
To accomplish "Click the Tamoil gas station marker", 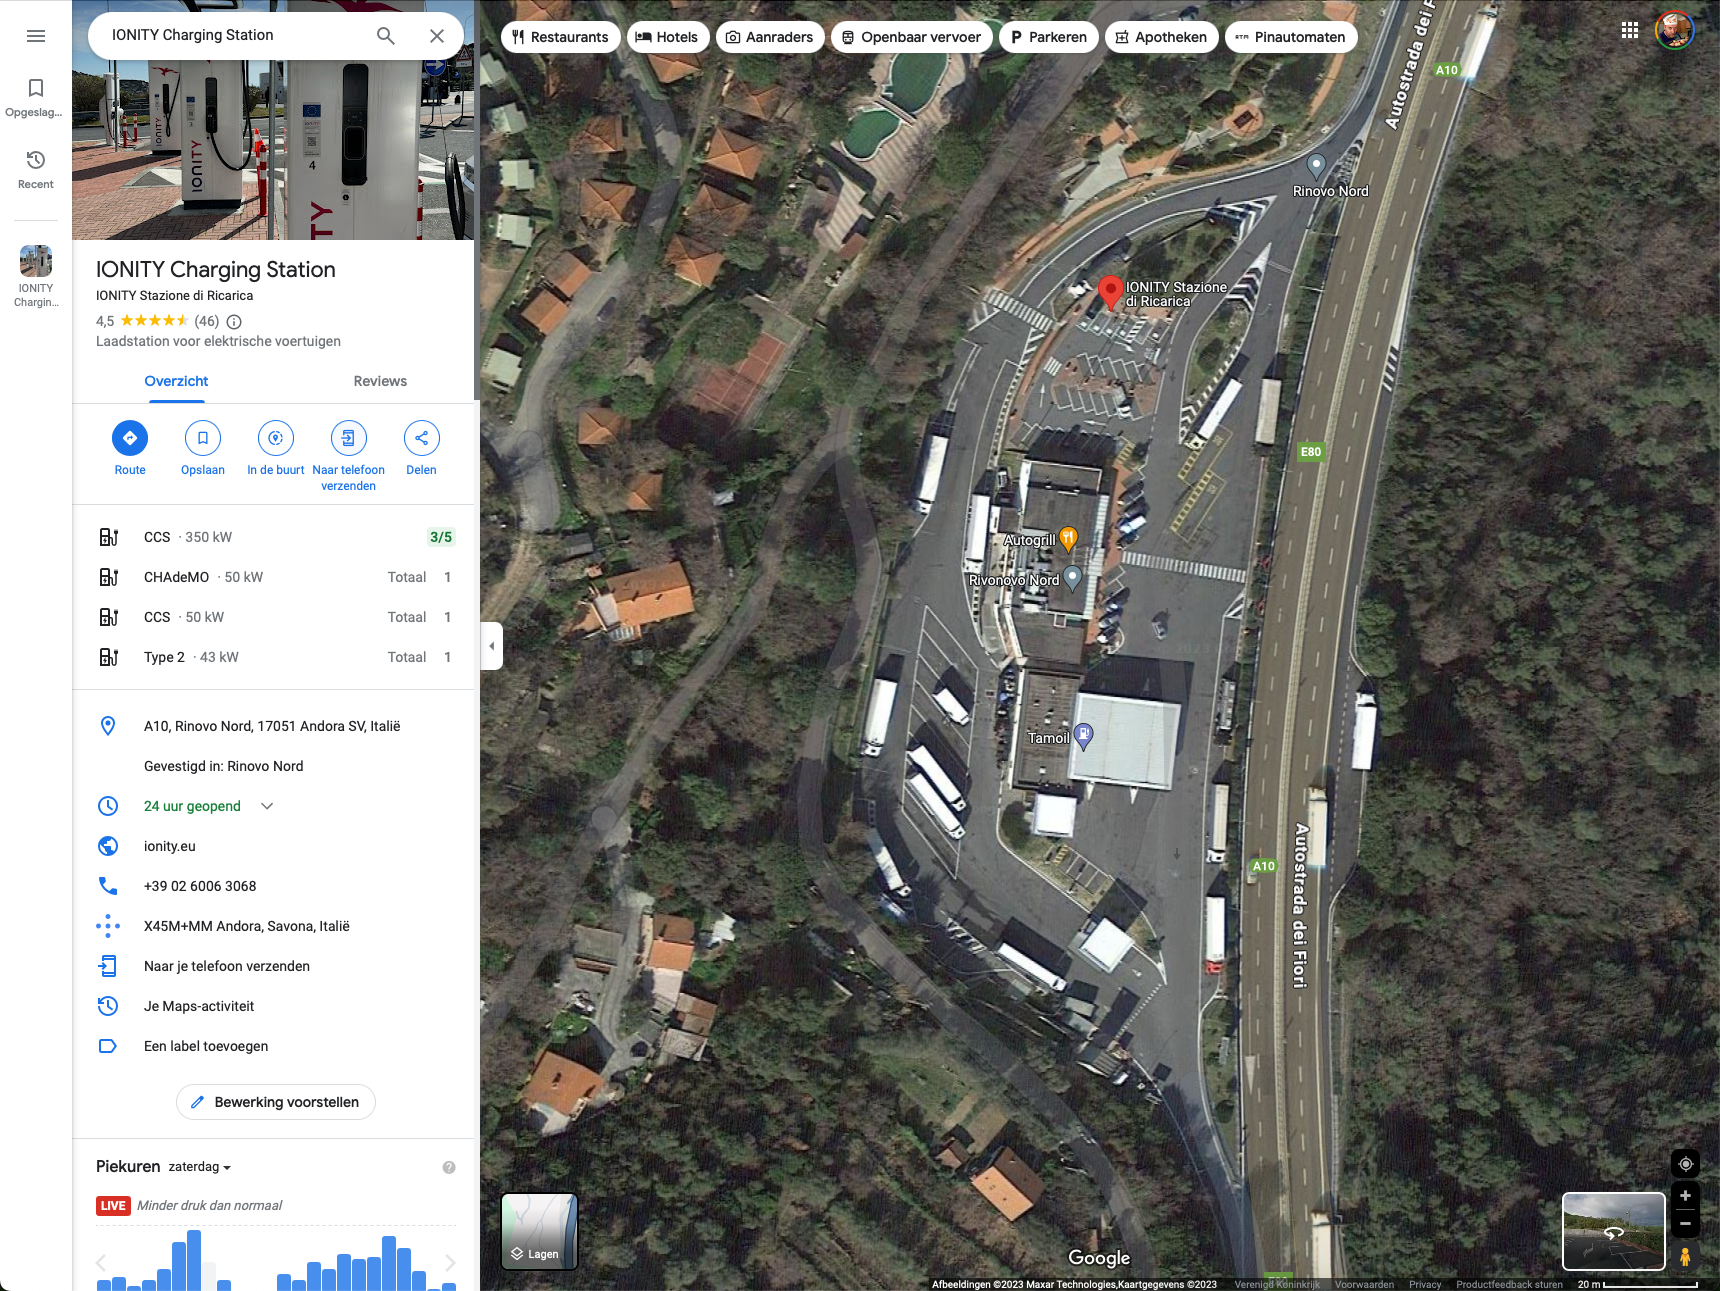I will tap(1083, 736).
